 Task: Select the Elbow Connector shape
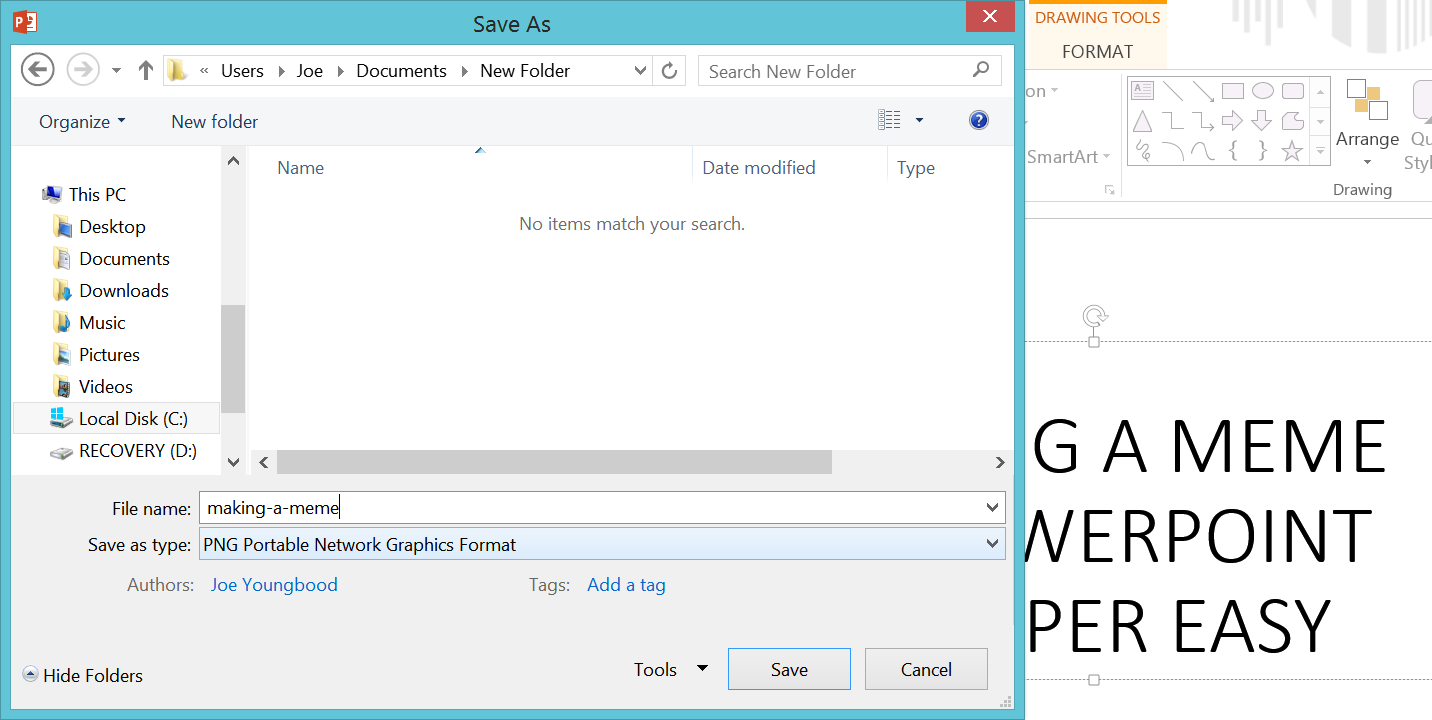(x=1173, y=121)
